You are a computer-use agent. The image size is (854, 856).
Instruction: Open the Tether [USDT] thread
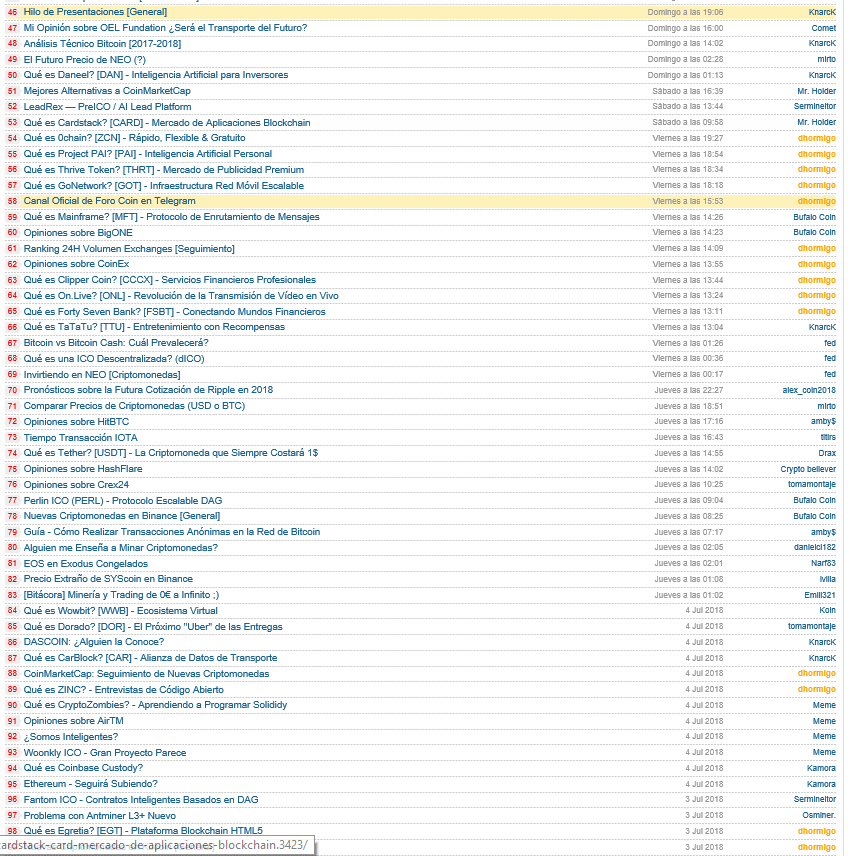(x=170, y=453)
